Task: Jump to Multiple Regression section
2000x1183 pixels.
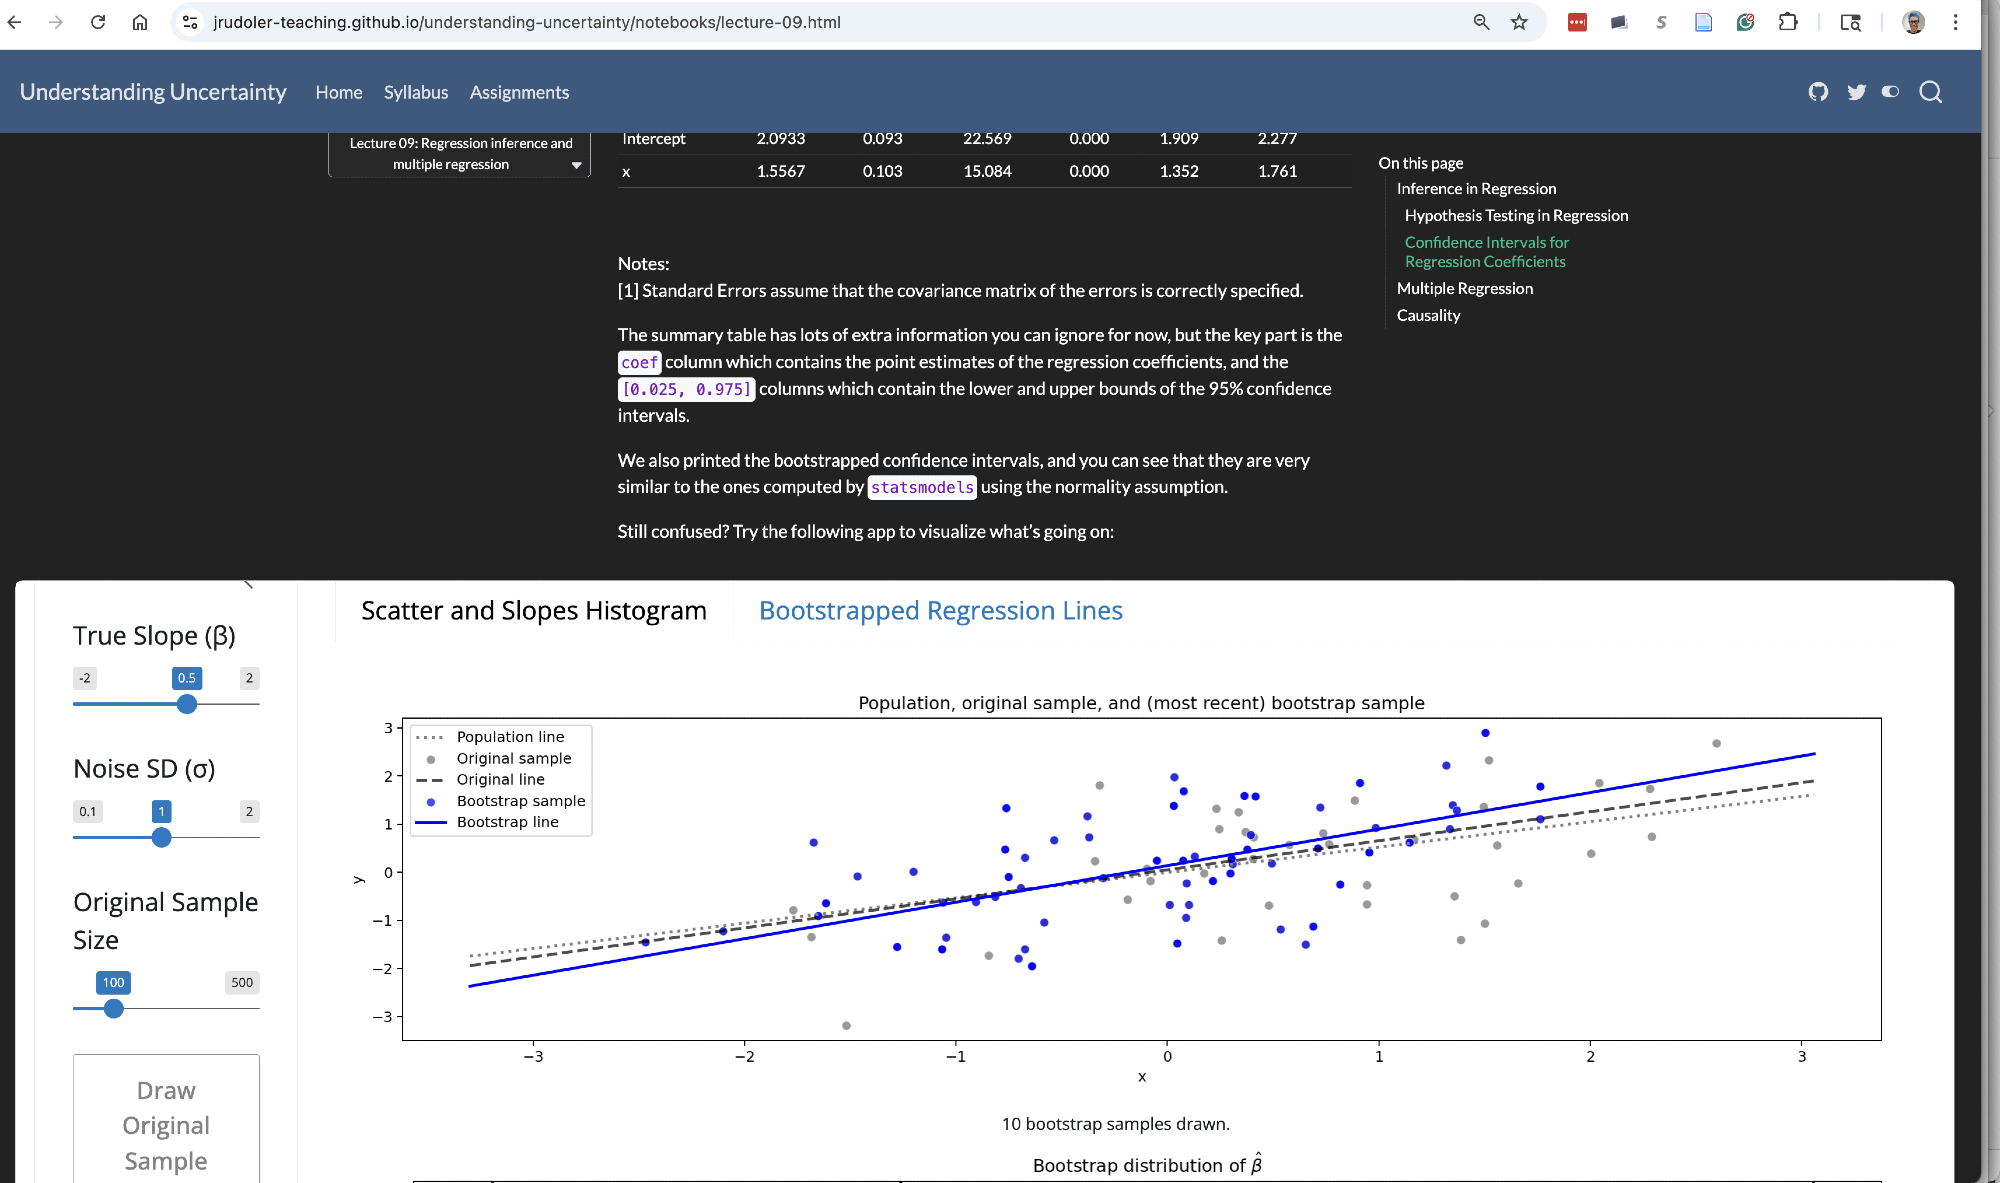Action: 1464,288
